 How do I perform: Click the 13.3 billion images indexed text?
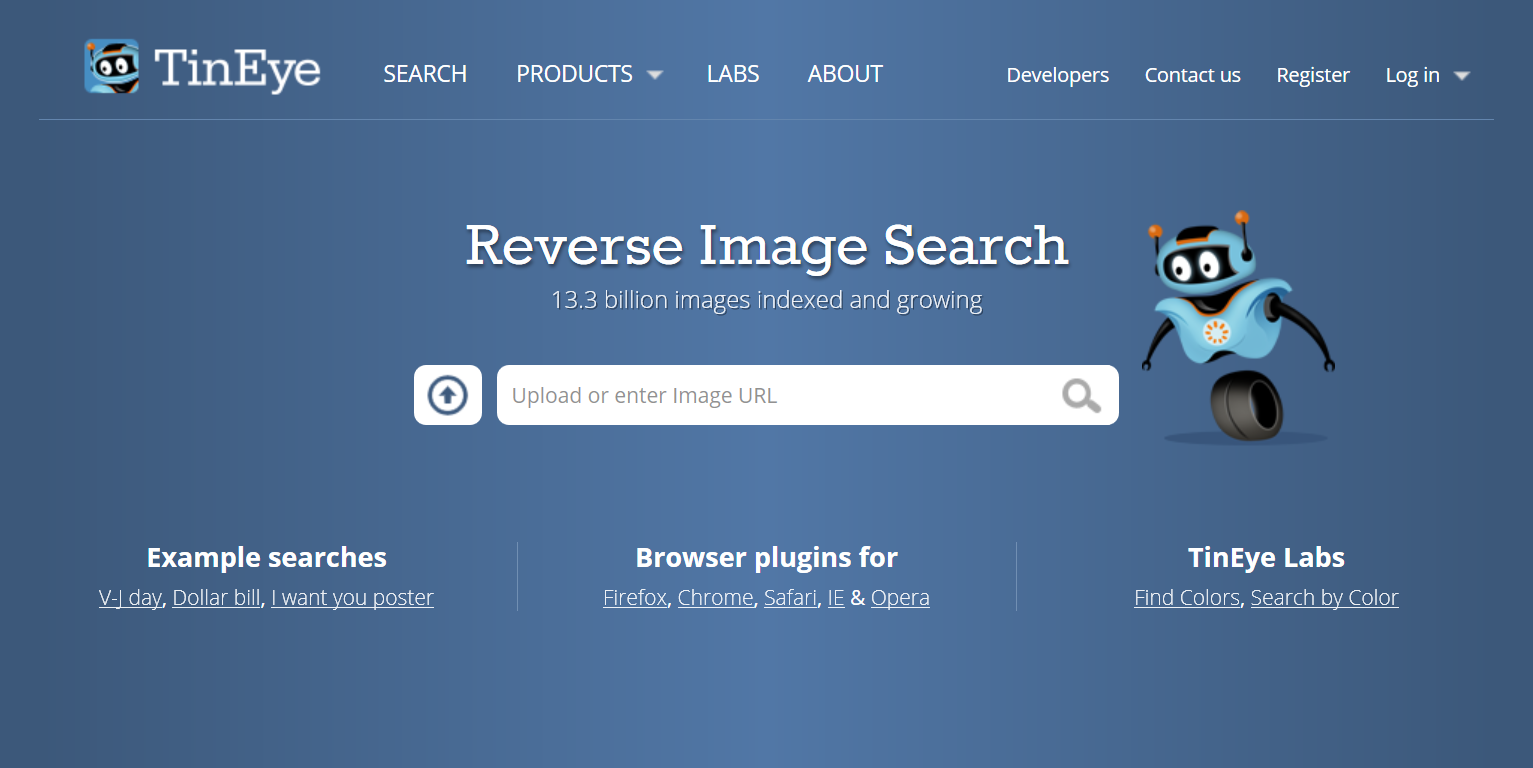click(x=767, y=300)
